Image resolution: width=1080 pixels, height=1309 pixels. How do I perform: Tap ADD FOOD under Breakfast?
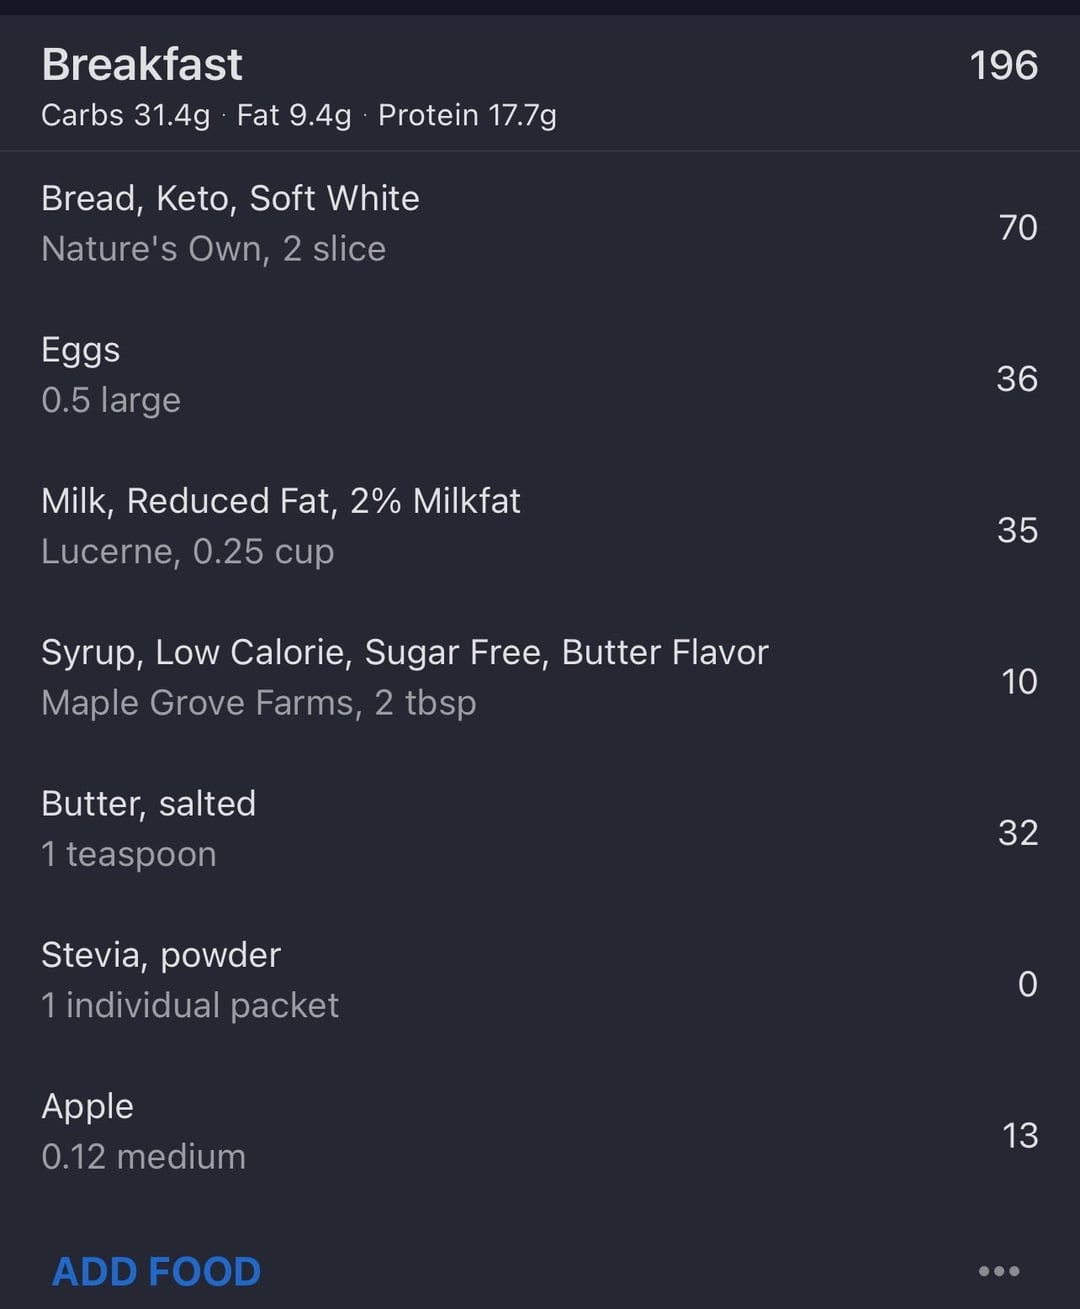[156, 1271]
